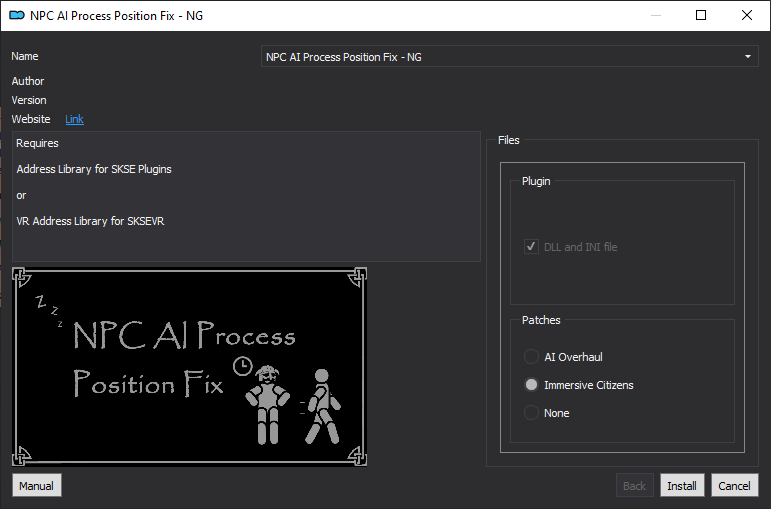Click 'VR Address Library for SKSEVR' text
The height and width of the screenshot is (509, 771).
pyautogui.click(x=90, y=221)
